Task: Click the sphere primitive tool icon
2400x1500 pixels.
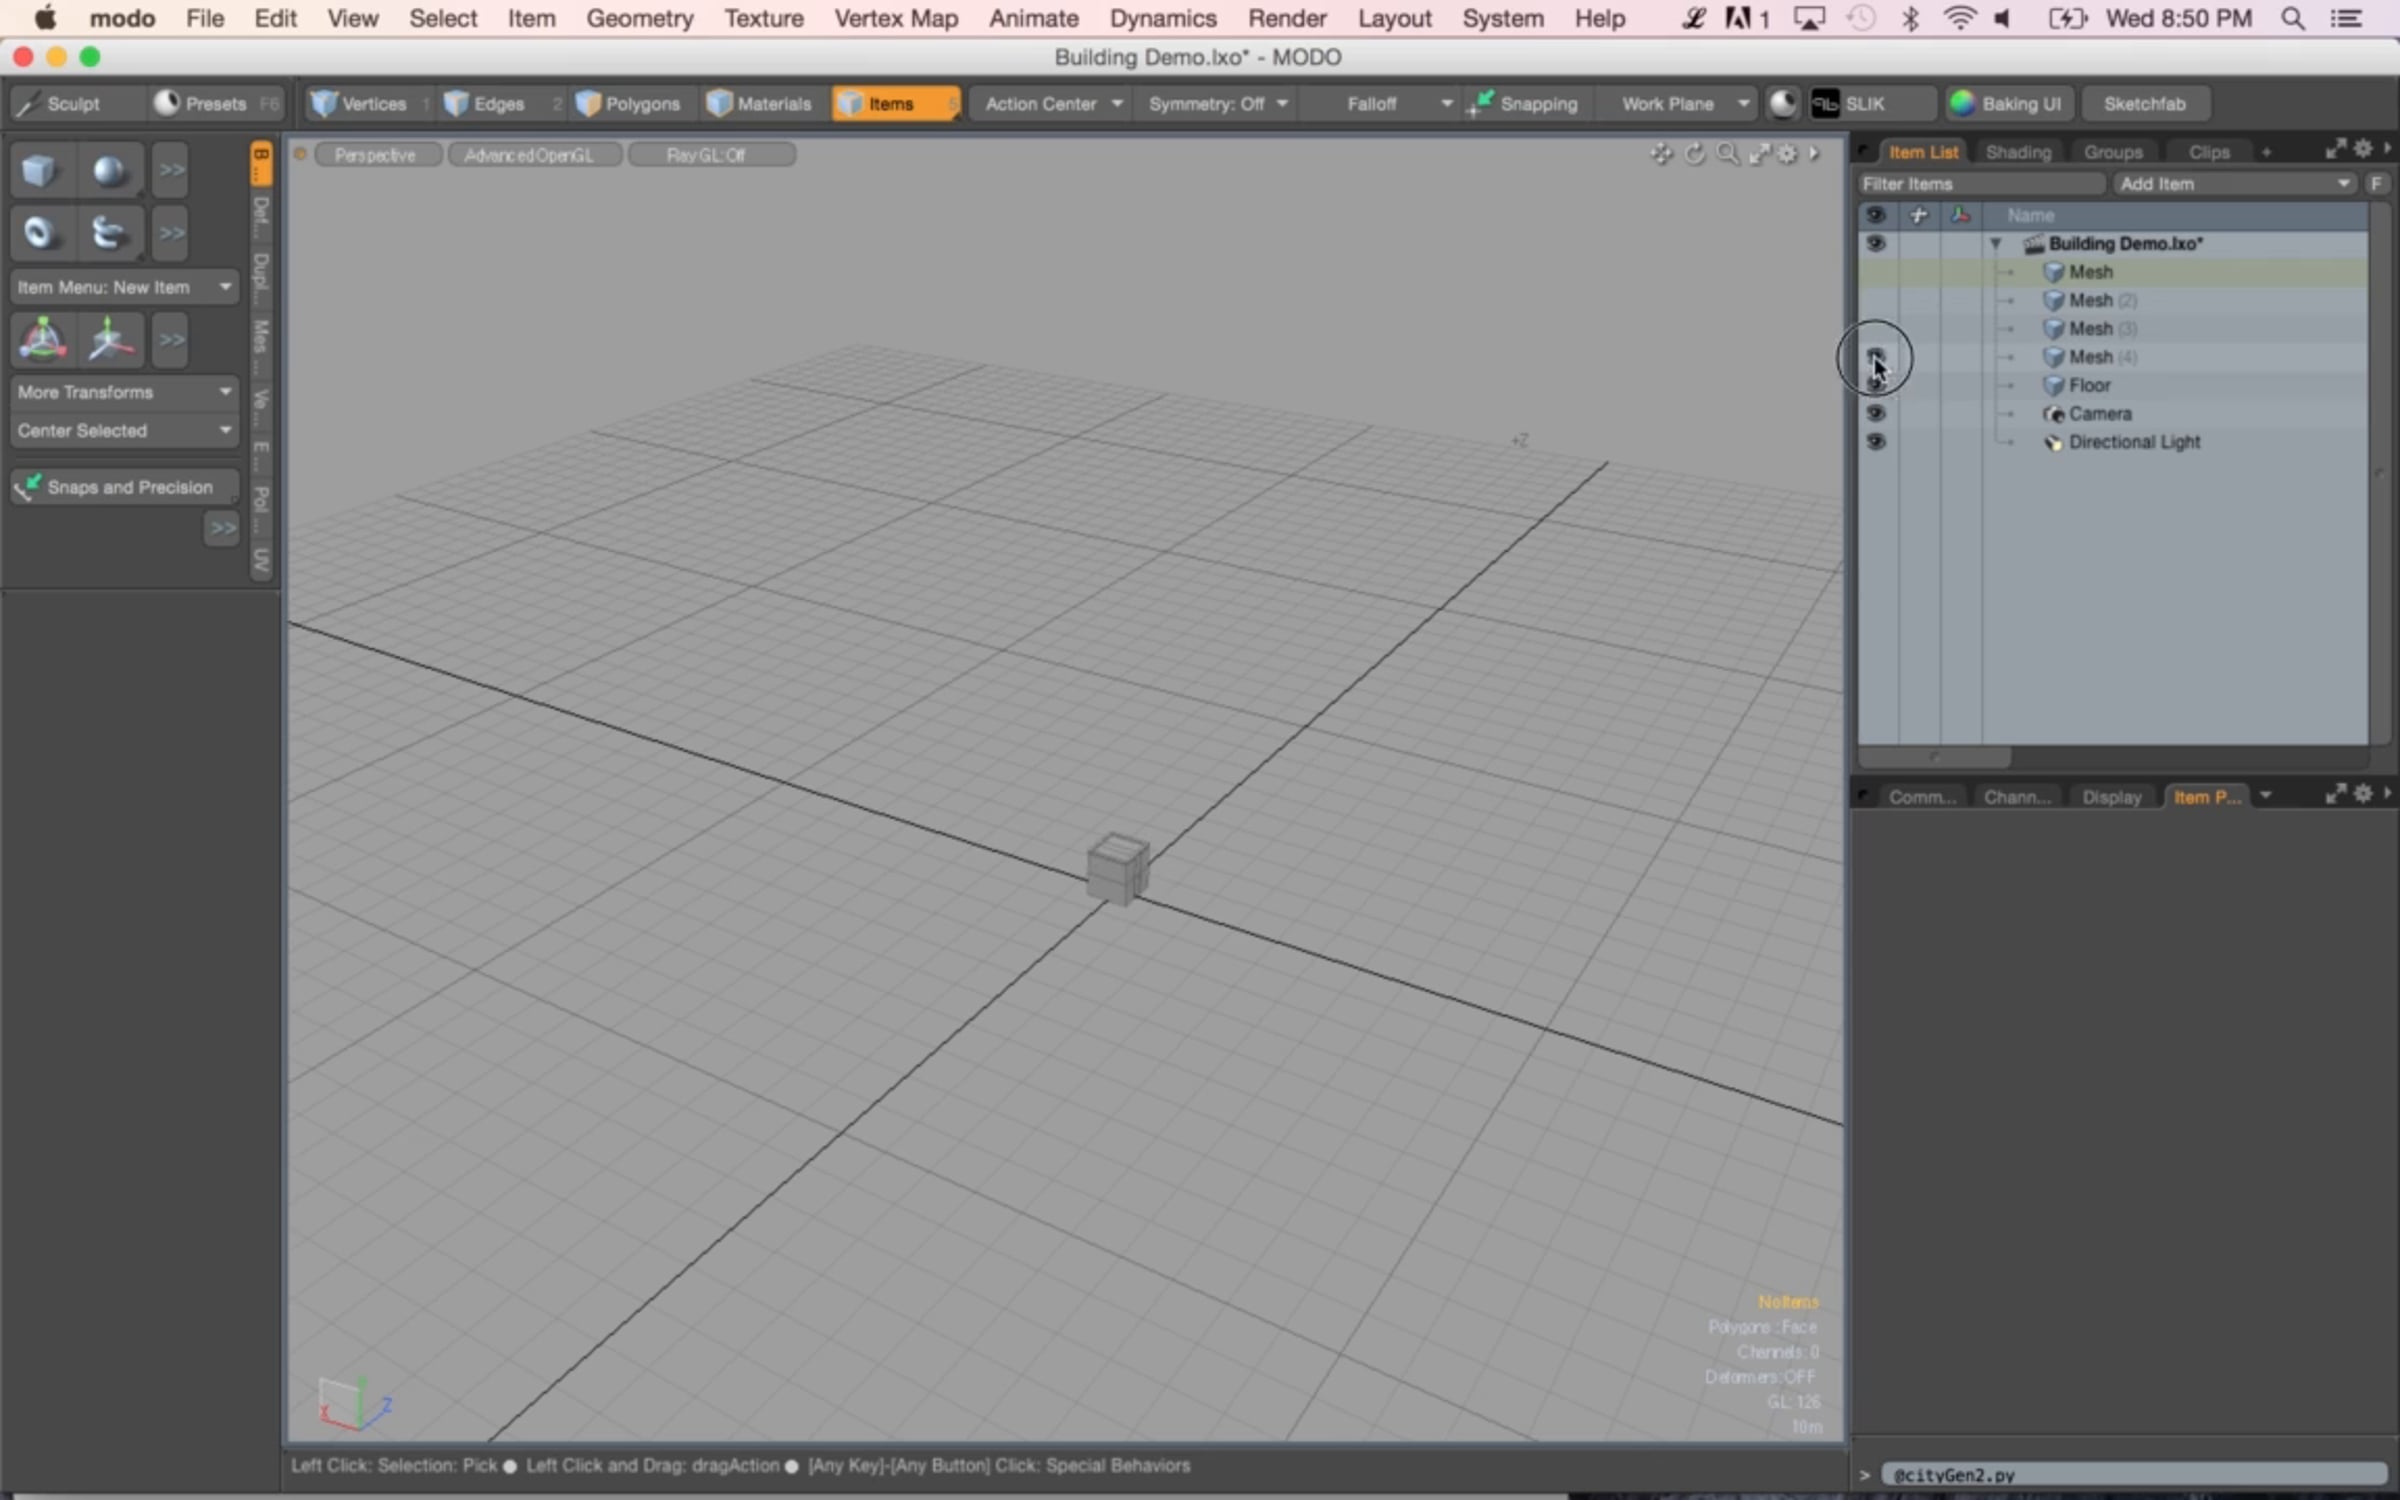Action: pos(108,171)
